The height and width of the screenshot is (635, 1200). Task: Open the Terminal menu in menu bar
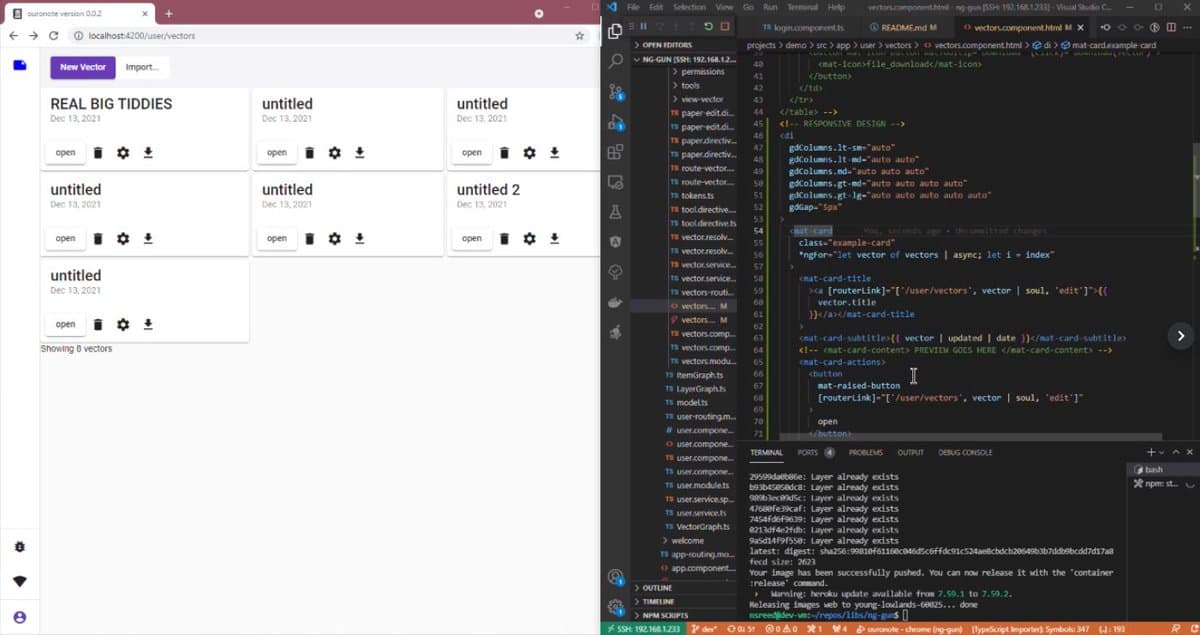click(802, 7)
